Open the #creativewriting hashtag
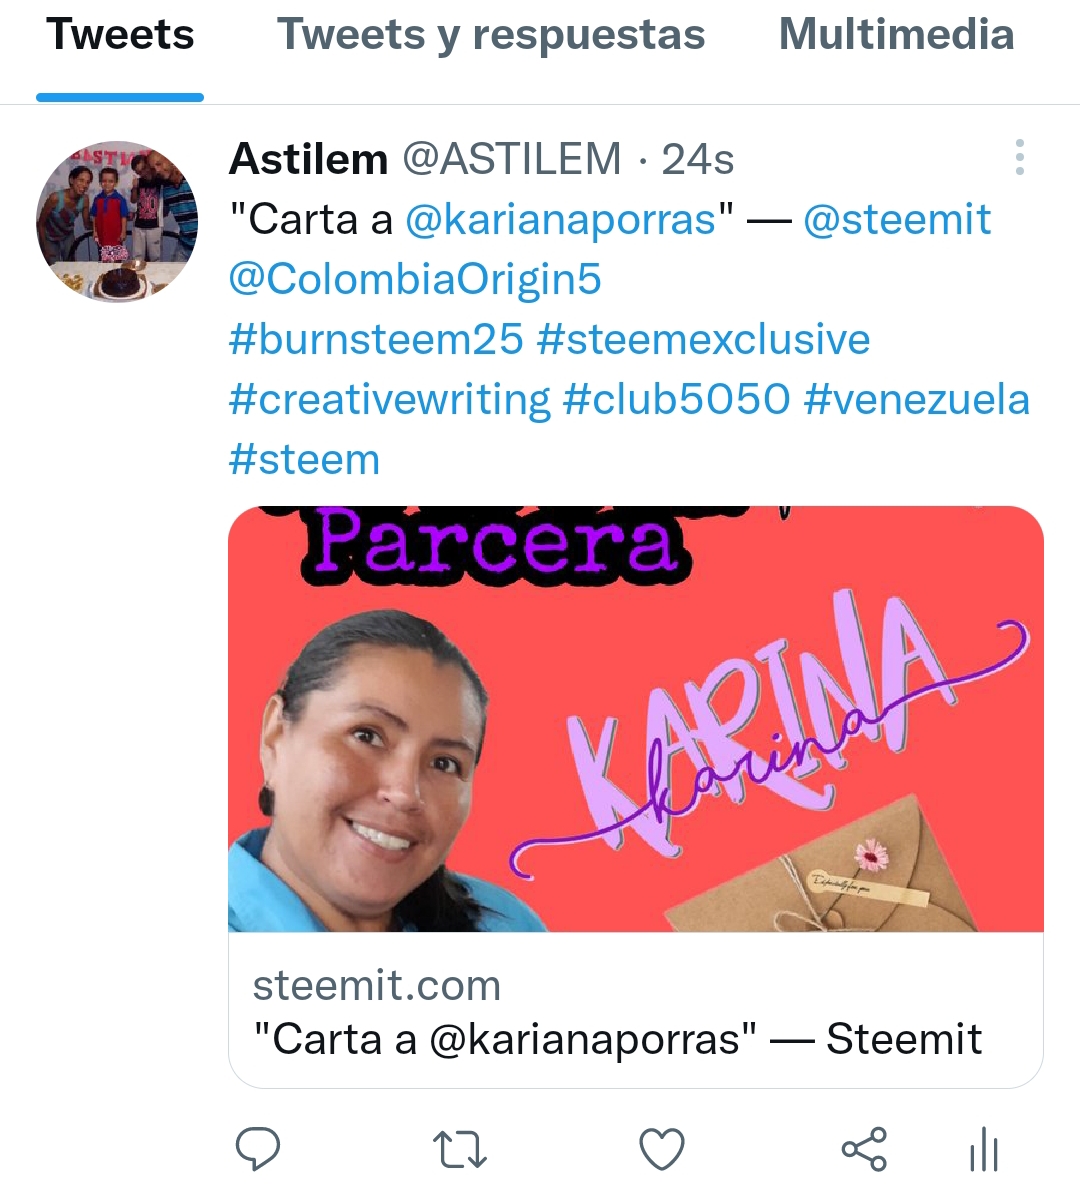The height and width of the screenshot is (1198, 1080). pos(389,400)
